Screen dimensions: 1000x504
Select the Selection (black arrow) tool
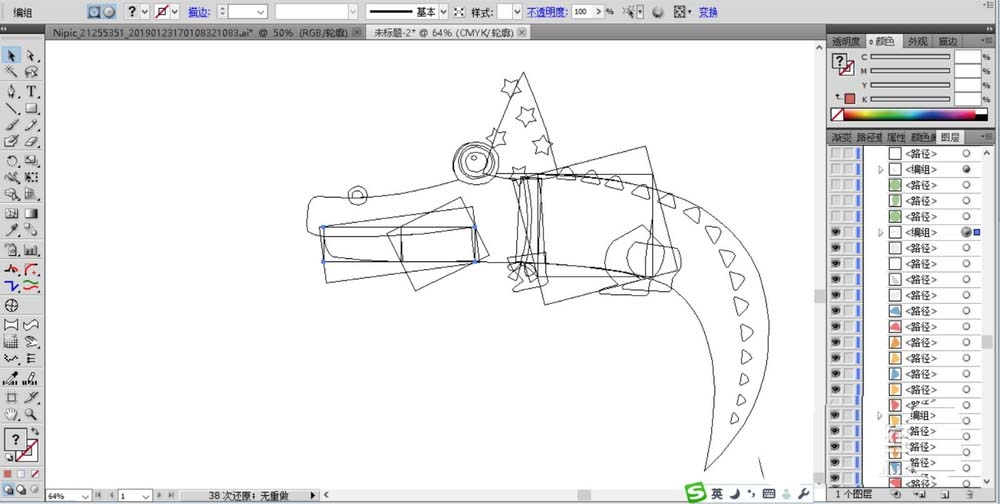12,56
